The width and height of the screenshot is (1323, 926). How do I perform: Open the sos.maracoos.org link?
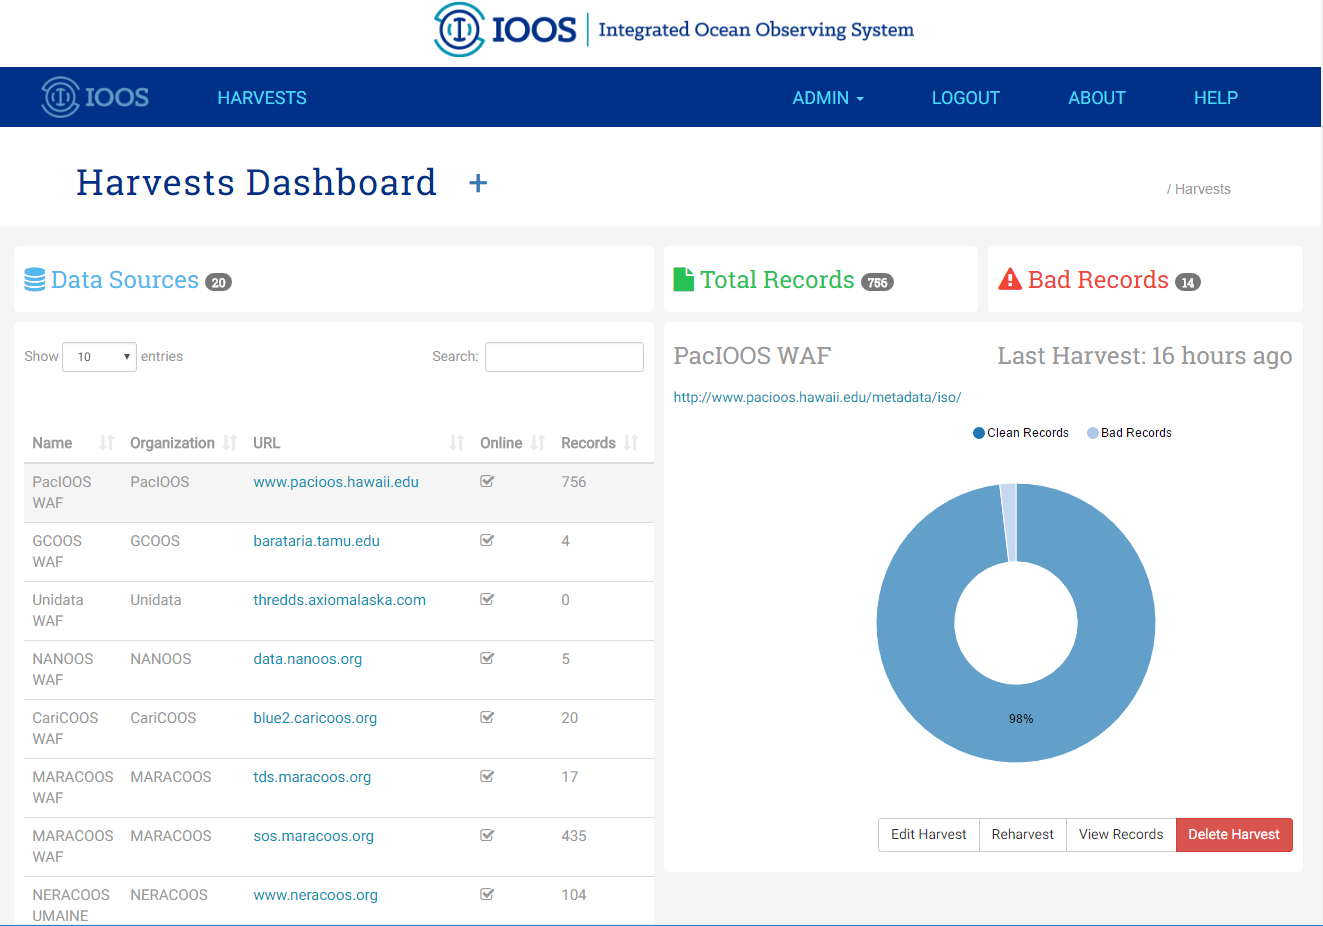tap(313, 836)
